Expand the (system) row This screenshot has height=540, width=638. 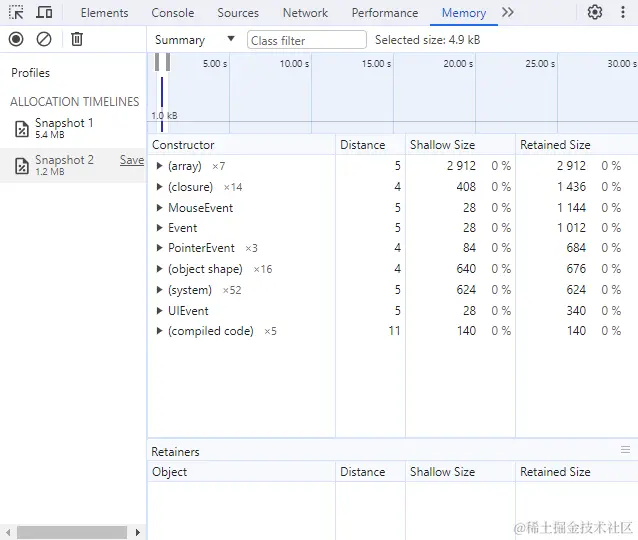[x=159, y=290]
